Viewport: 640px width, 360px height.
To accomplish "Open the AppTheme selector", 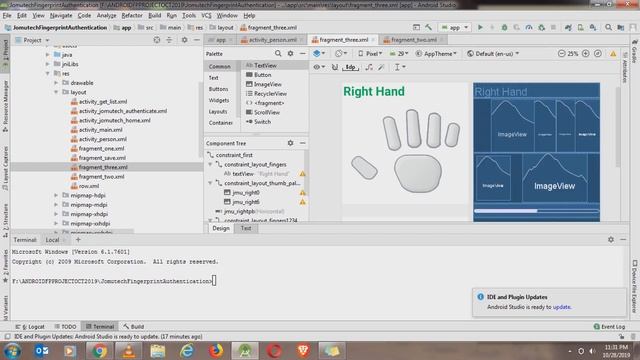I will (436, 53).
